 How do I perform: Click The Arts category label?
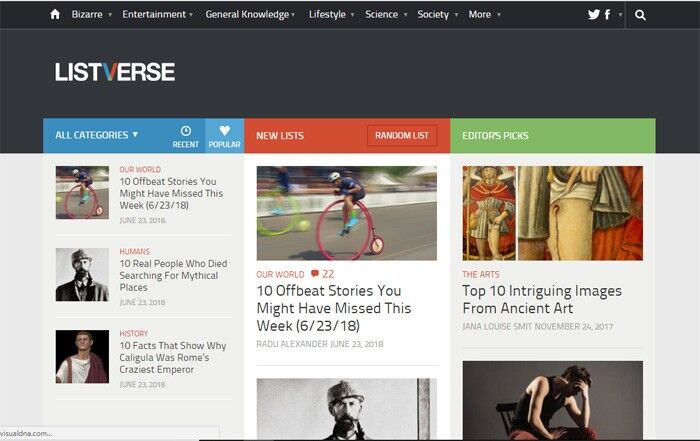tap(481, 274)
